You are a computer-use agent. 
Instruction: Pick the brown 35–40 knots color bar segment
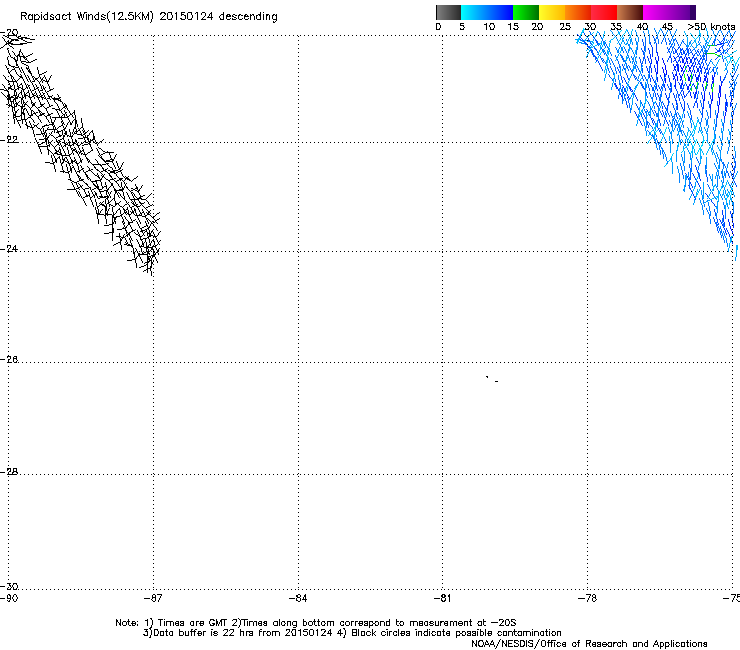click(630, 12)
